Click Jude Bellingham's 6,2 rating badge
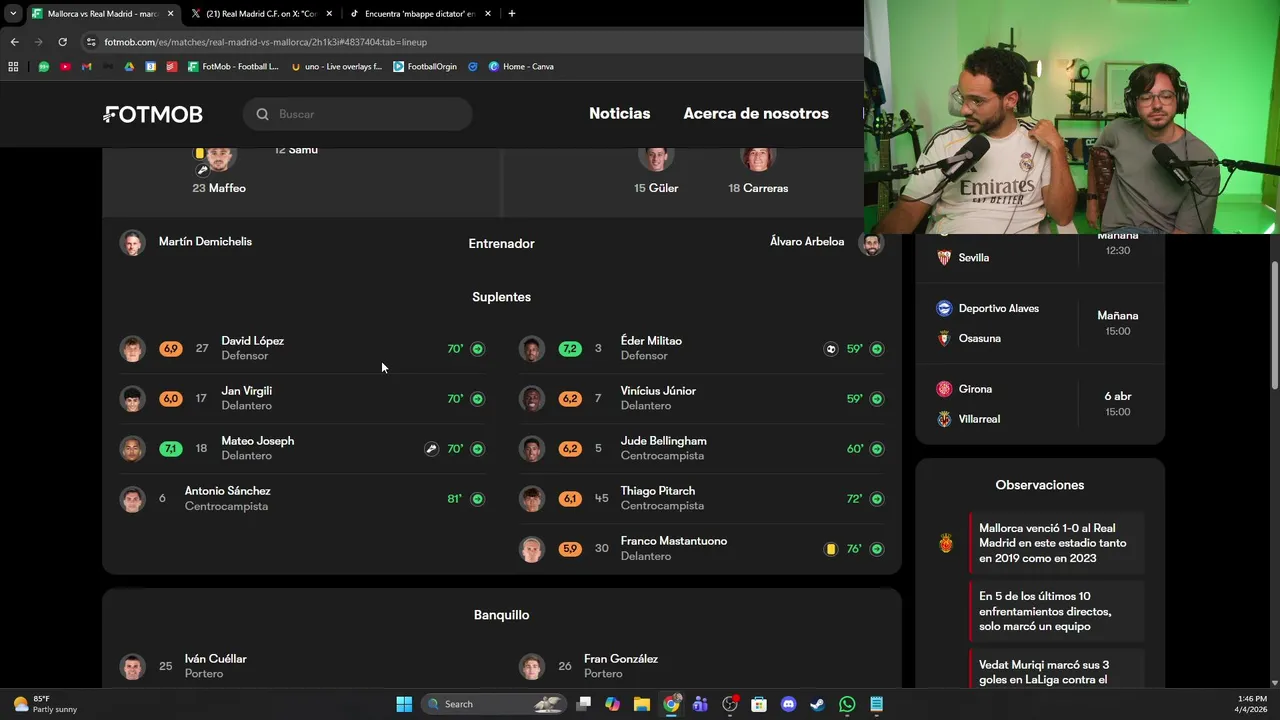 (x=570, y=449)
